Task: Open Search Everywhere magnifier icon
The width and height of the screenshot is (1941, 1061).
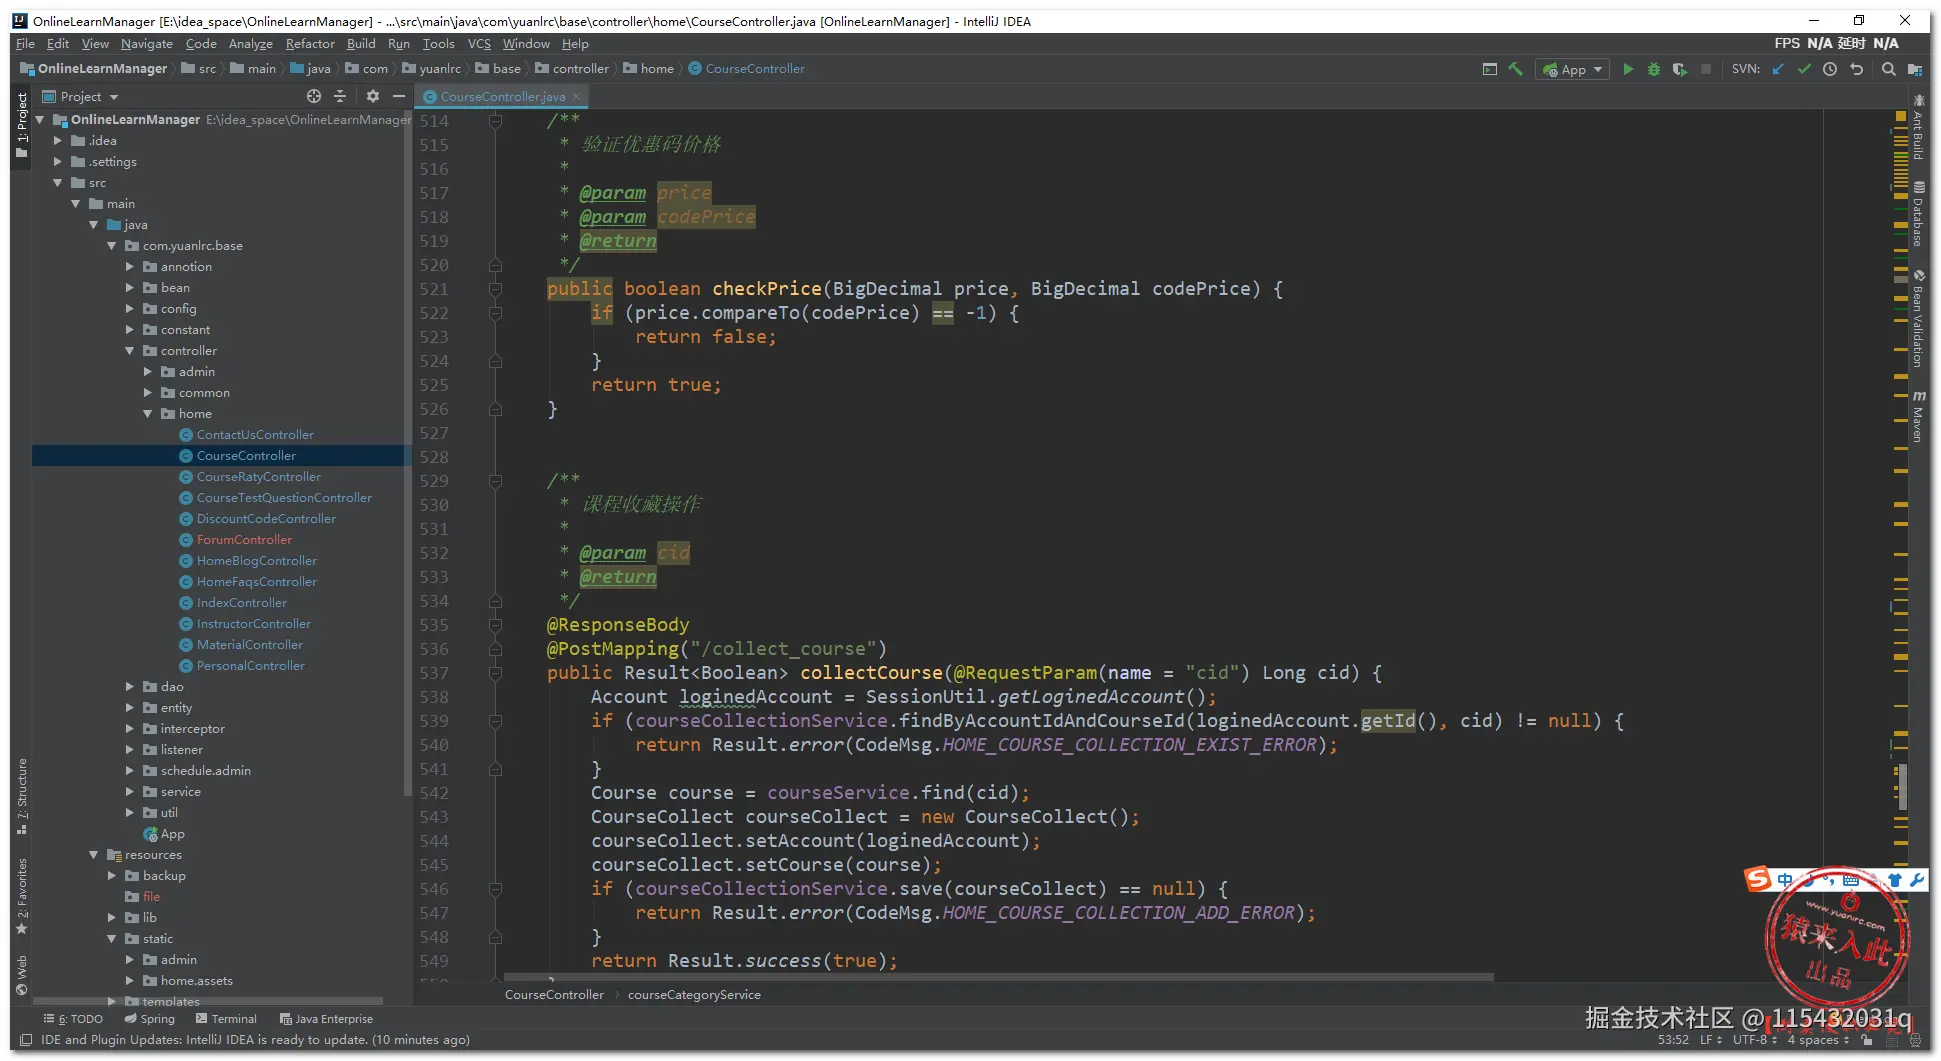Action: [1888, 69]
